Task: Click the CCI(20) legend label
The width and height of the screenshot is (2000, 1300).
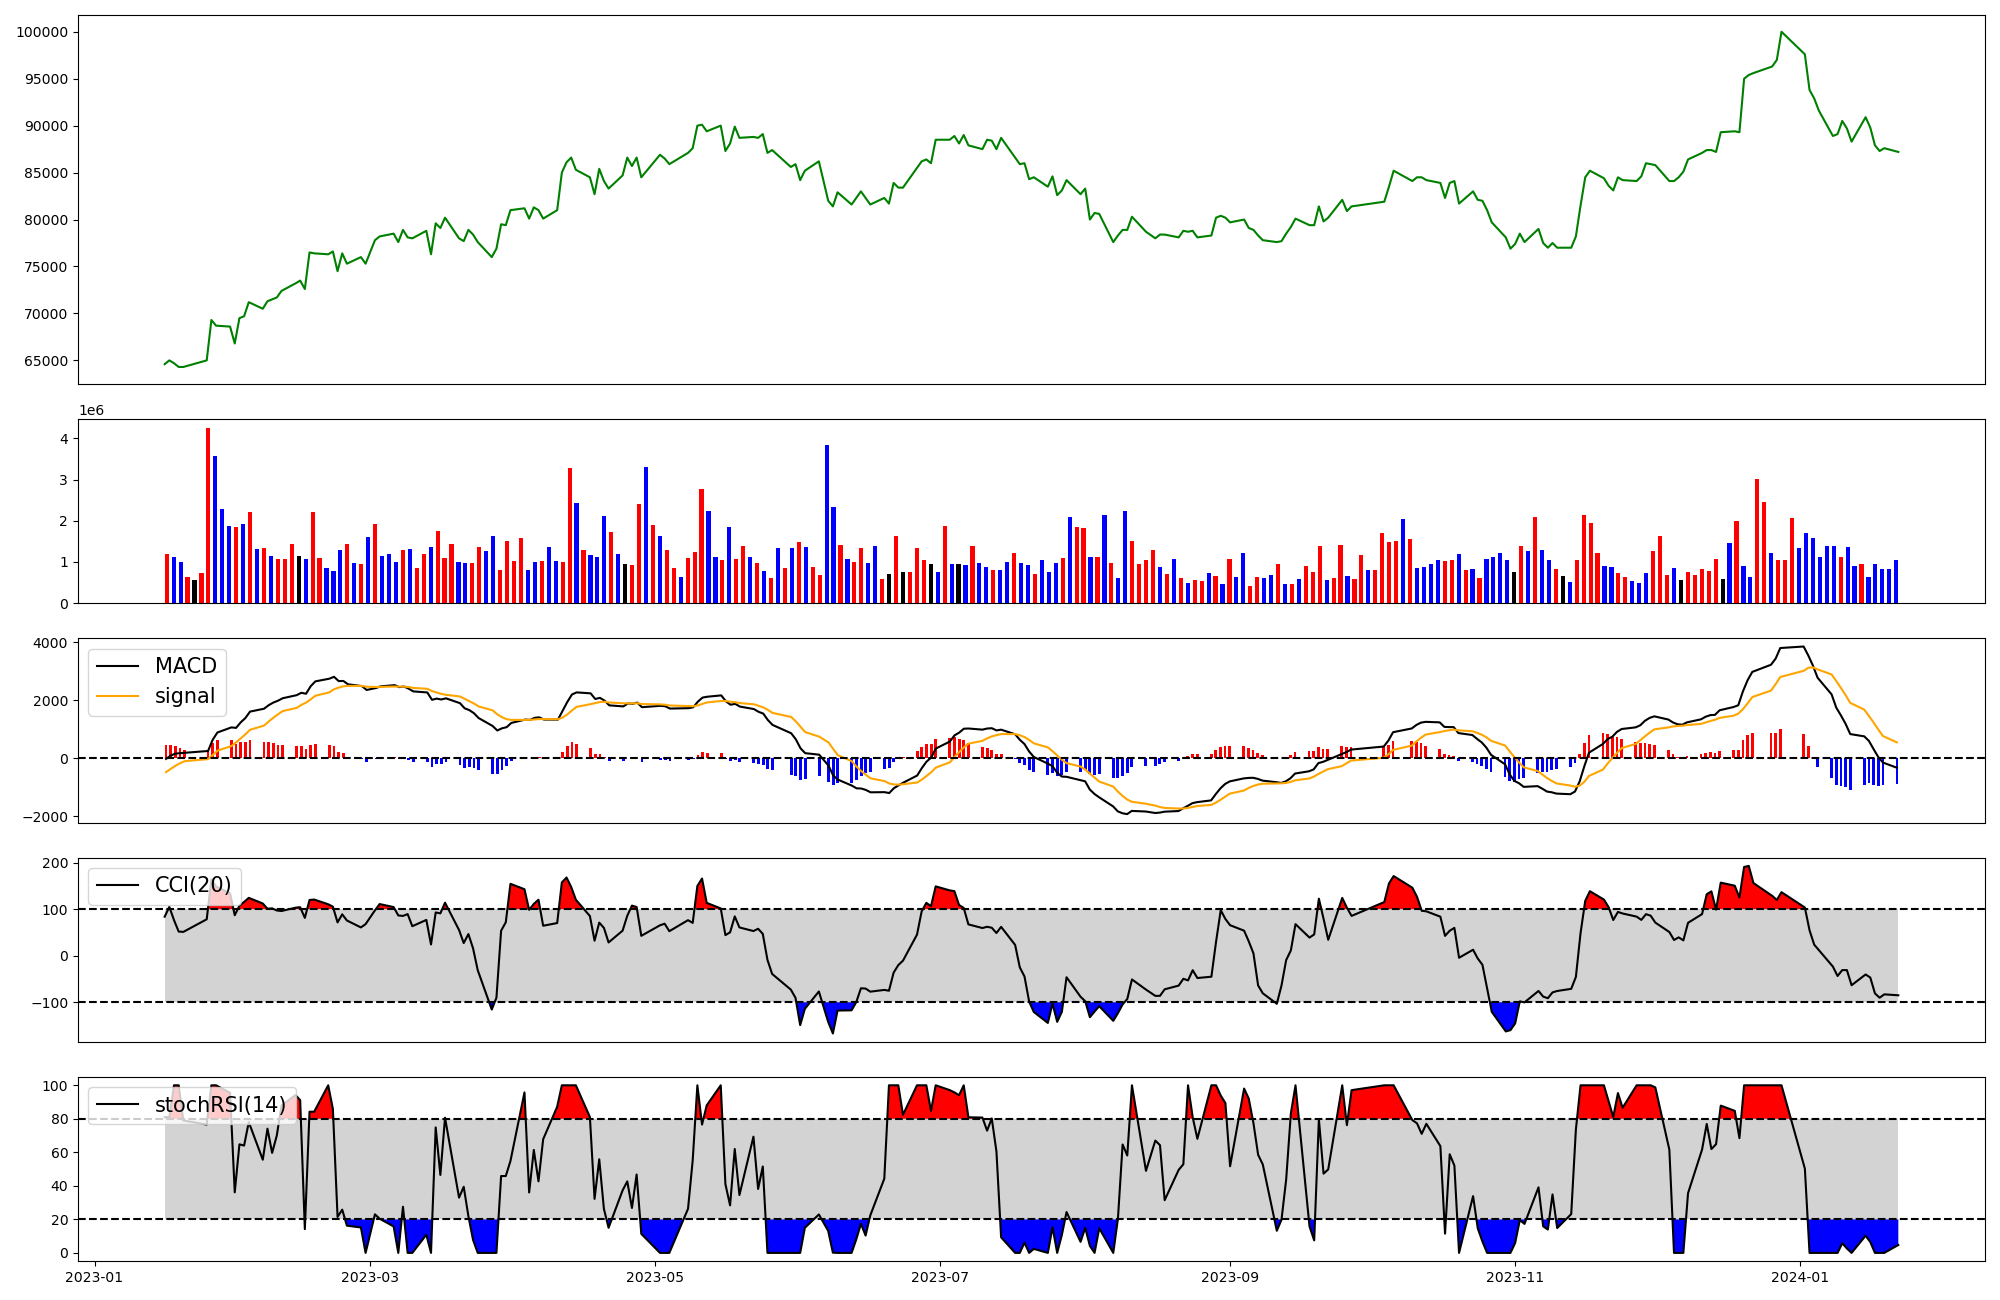Action: click(x=192, y=885)
